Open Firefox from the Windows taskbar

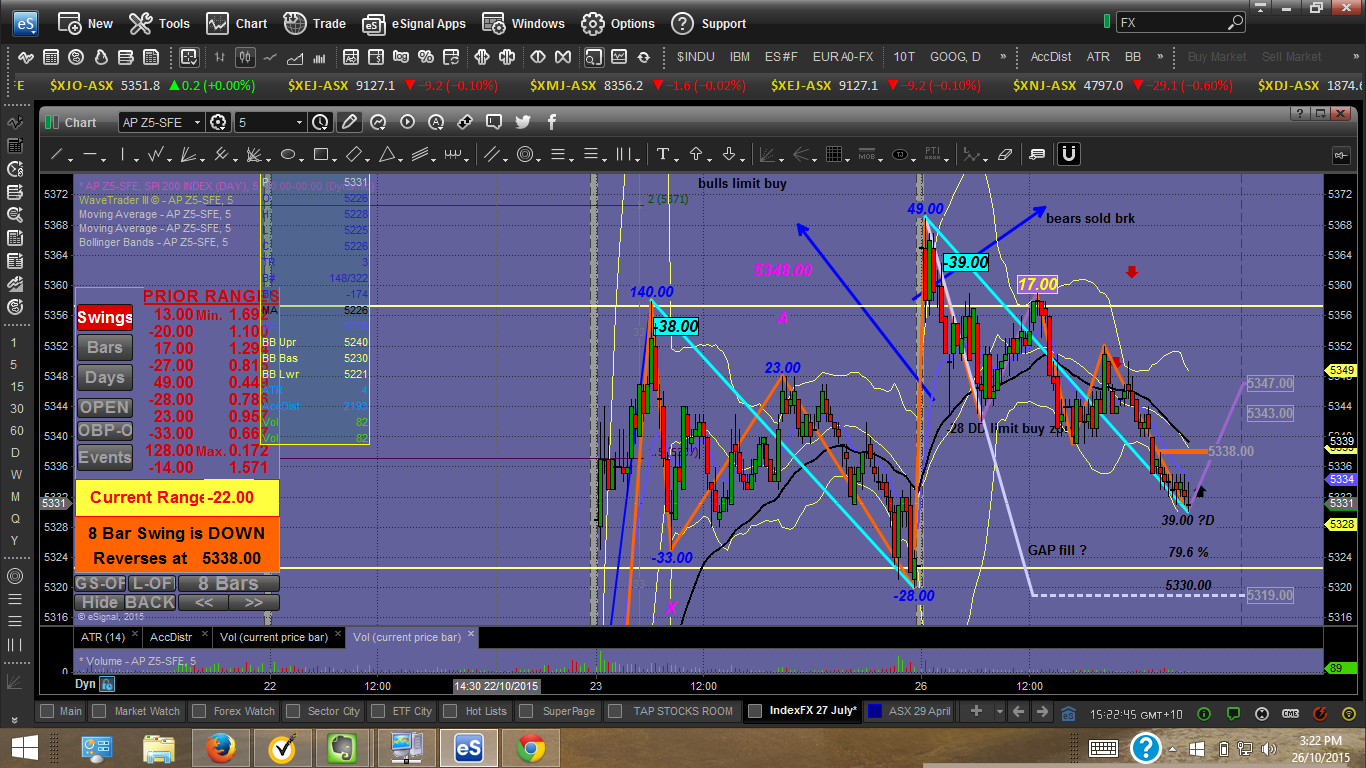coord(221,747)
